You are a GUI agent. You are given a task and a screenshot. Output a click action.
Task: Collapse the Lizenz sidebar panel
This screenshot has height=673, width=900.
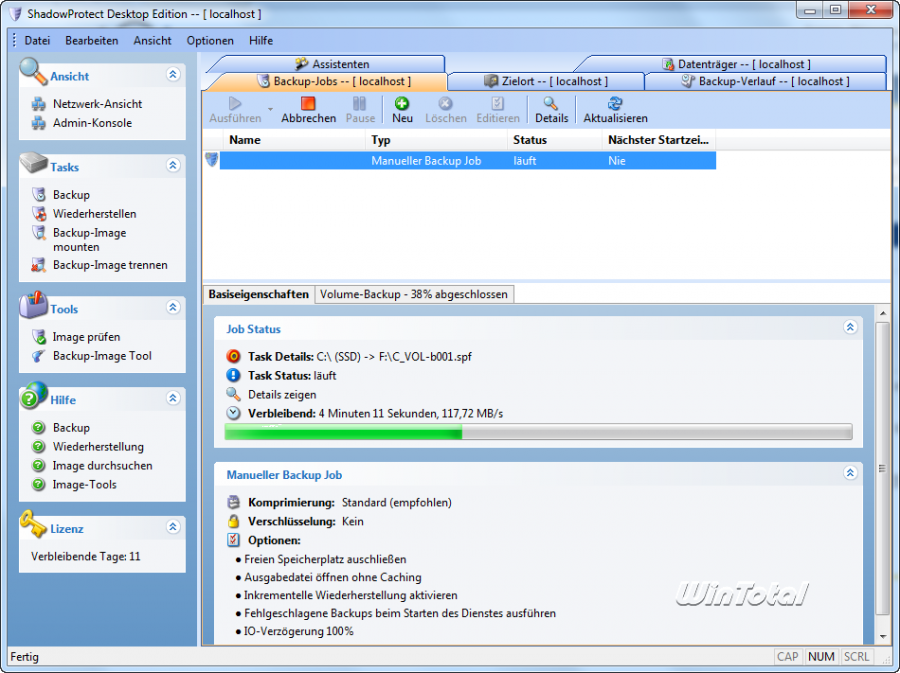coord(173,527)
